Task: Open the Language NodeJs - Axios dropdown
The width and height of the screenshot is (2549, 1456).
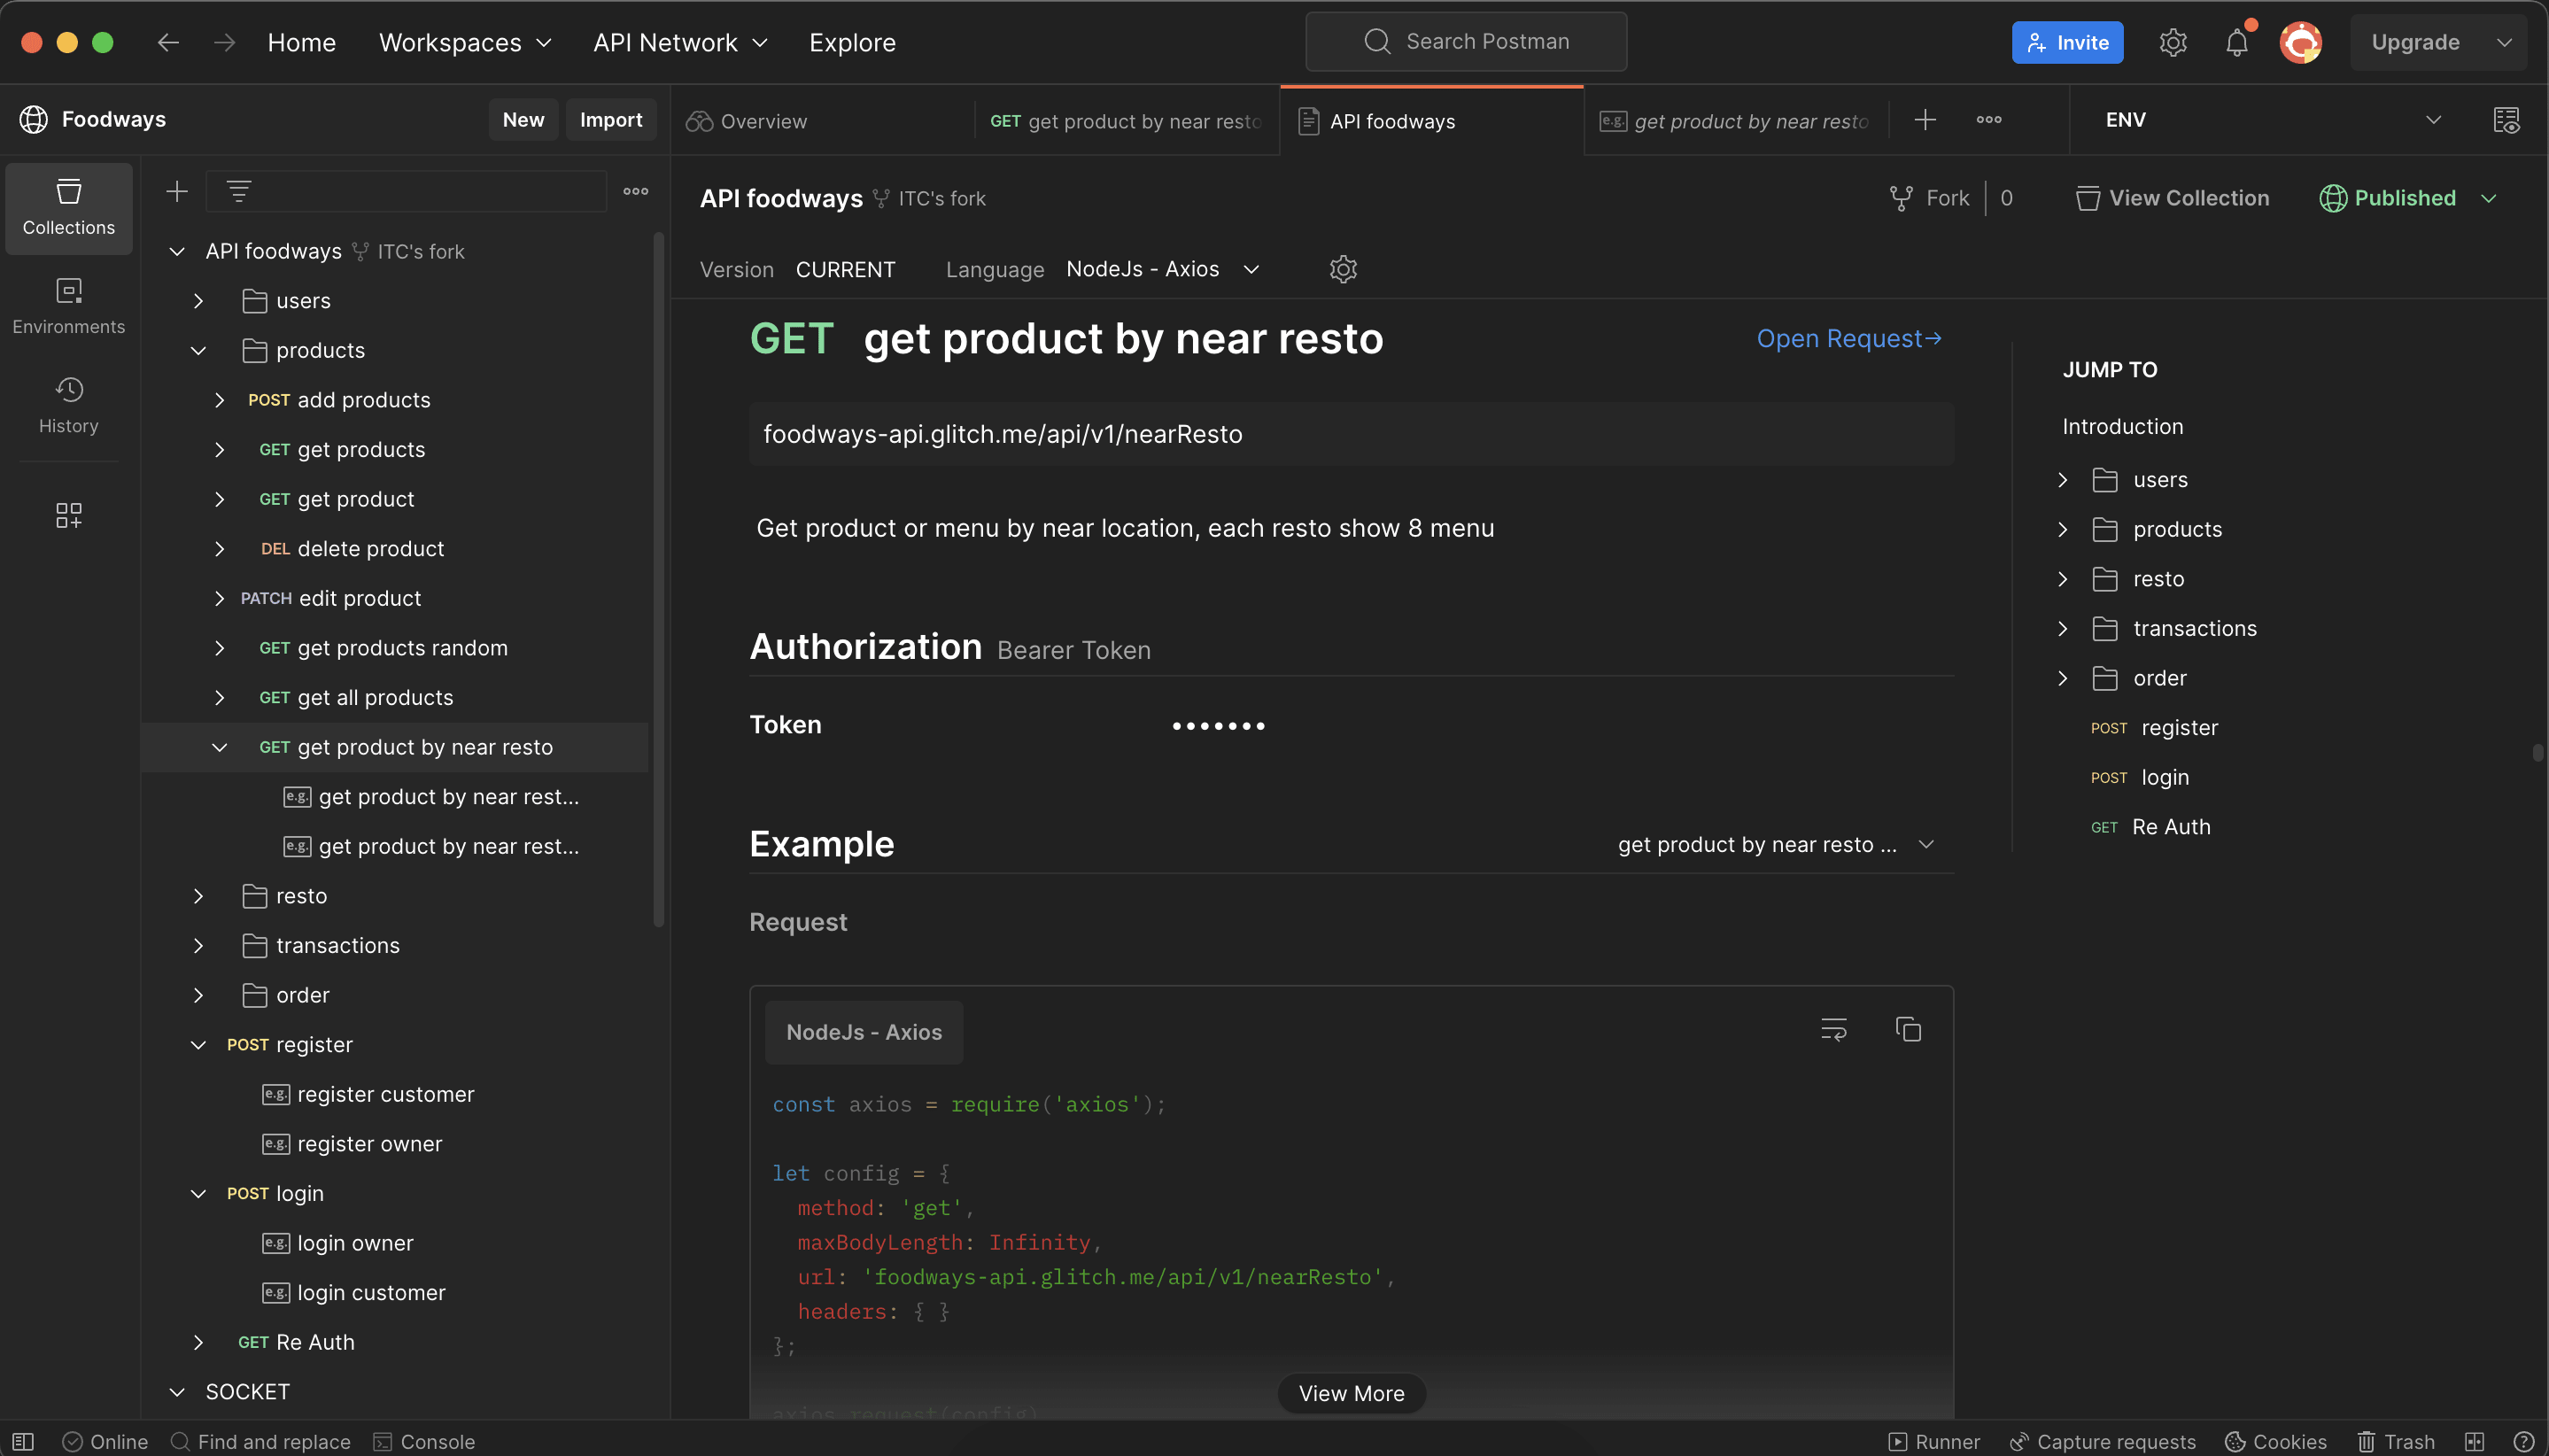Action: coord(1162,269)
